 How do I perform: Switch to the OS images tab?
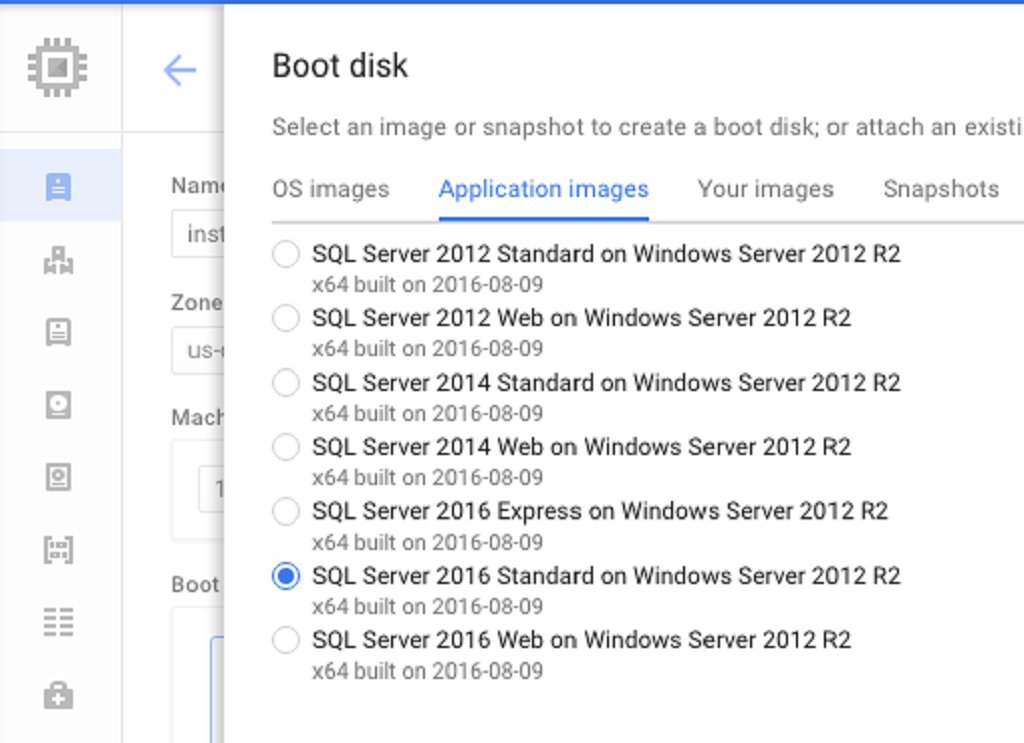click(x=330, y=189)
